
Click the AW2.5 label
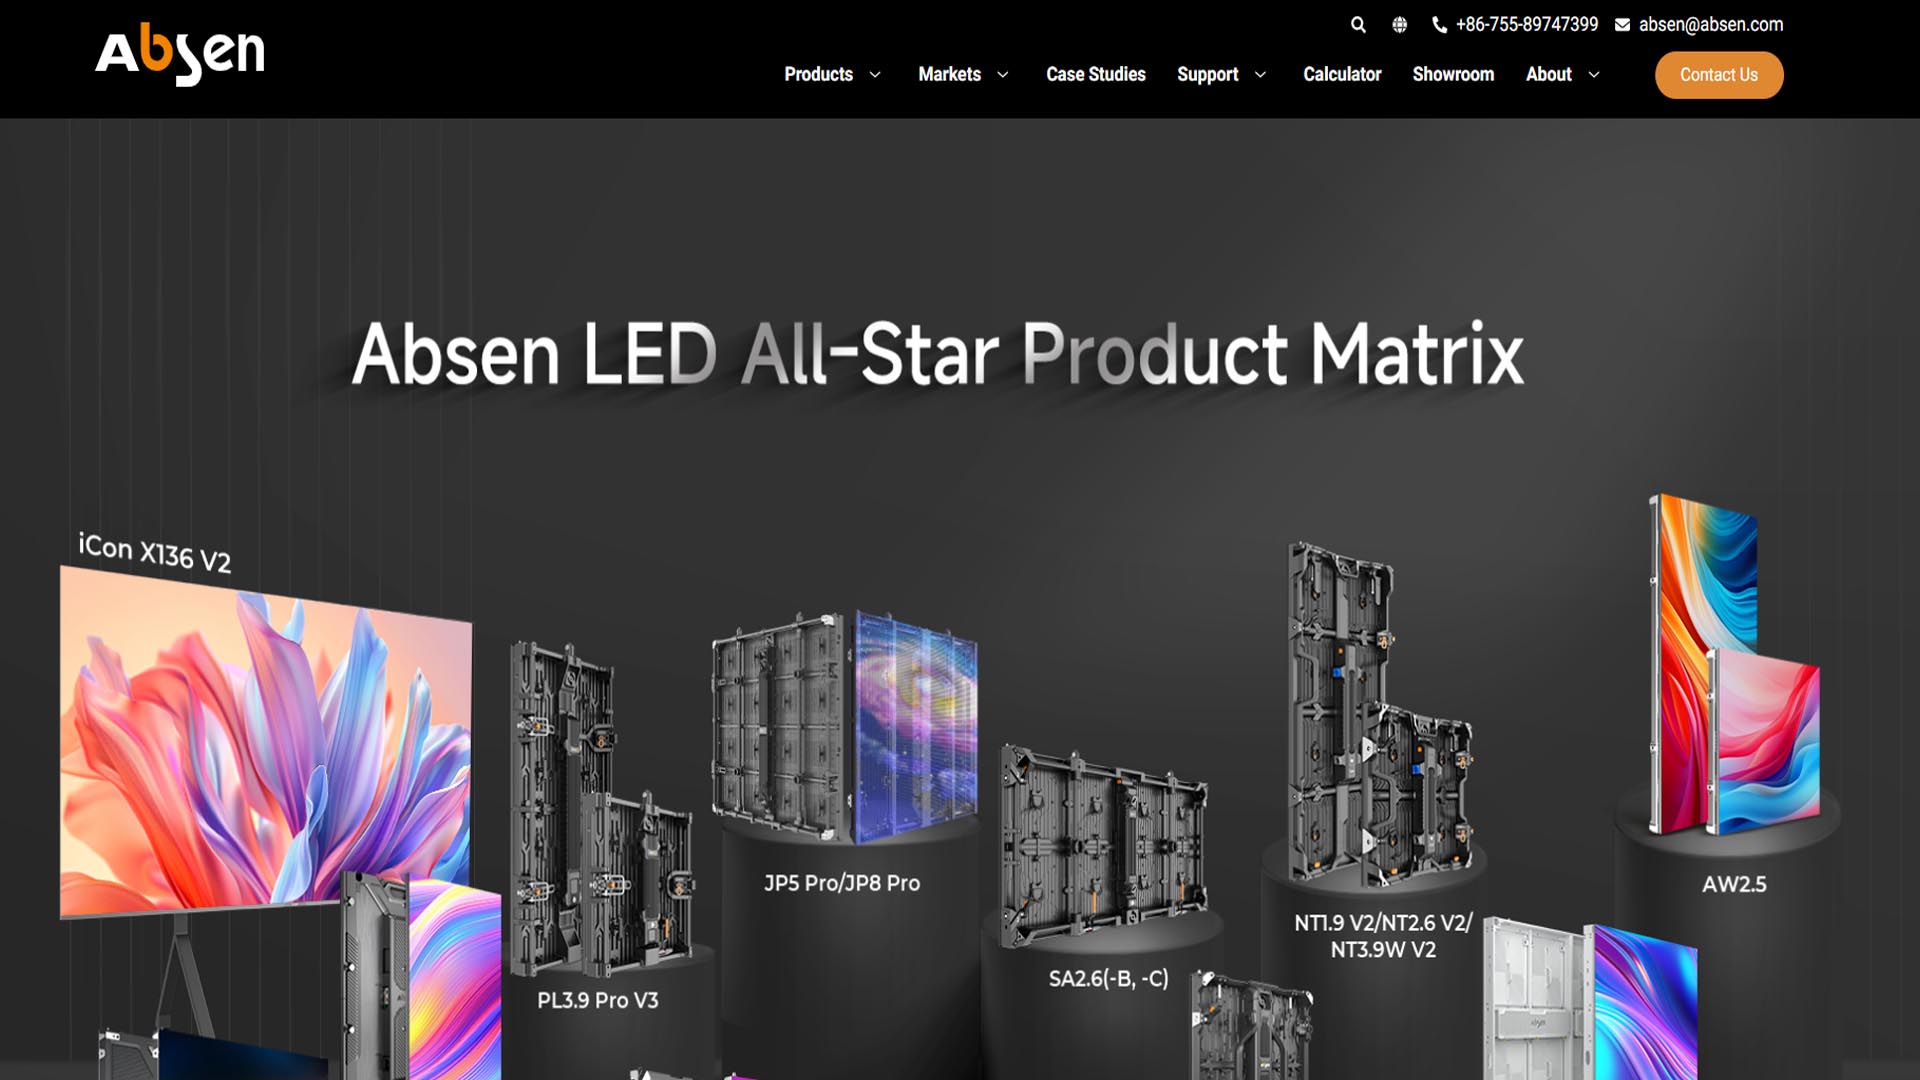tap(1734, 885)
